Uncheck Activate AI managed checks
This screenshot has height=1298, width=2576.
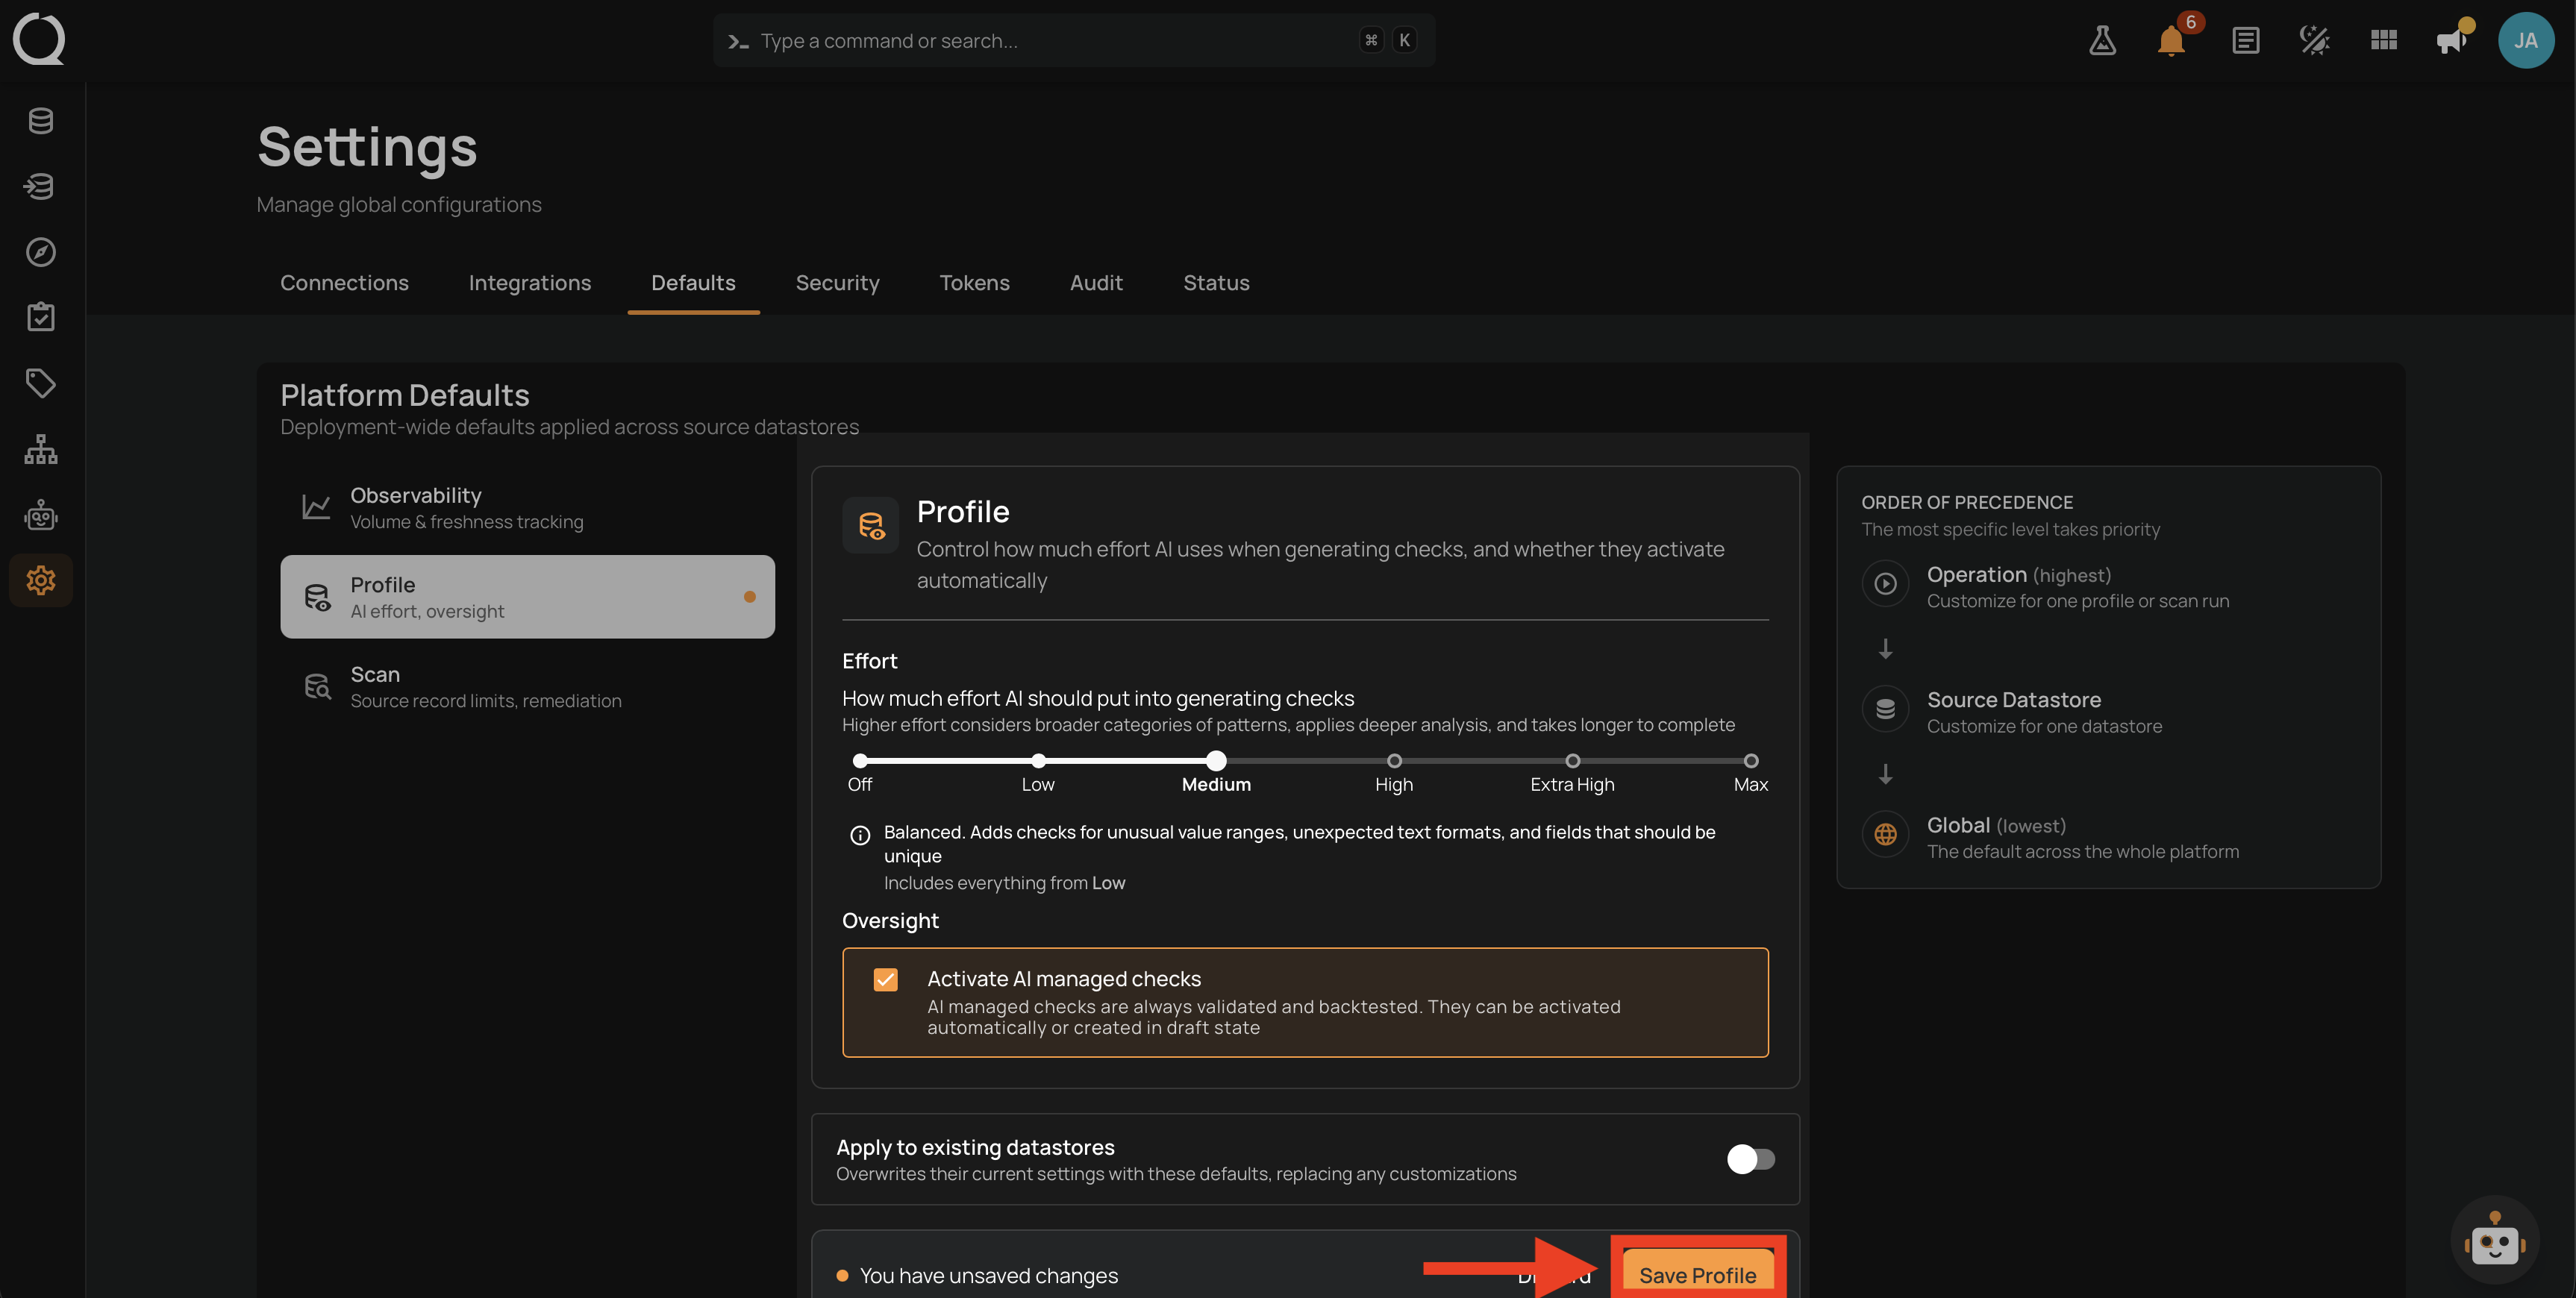(885, 979)
